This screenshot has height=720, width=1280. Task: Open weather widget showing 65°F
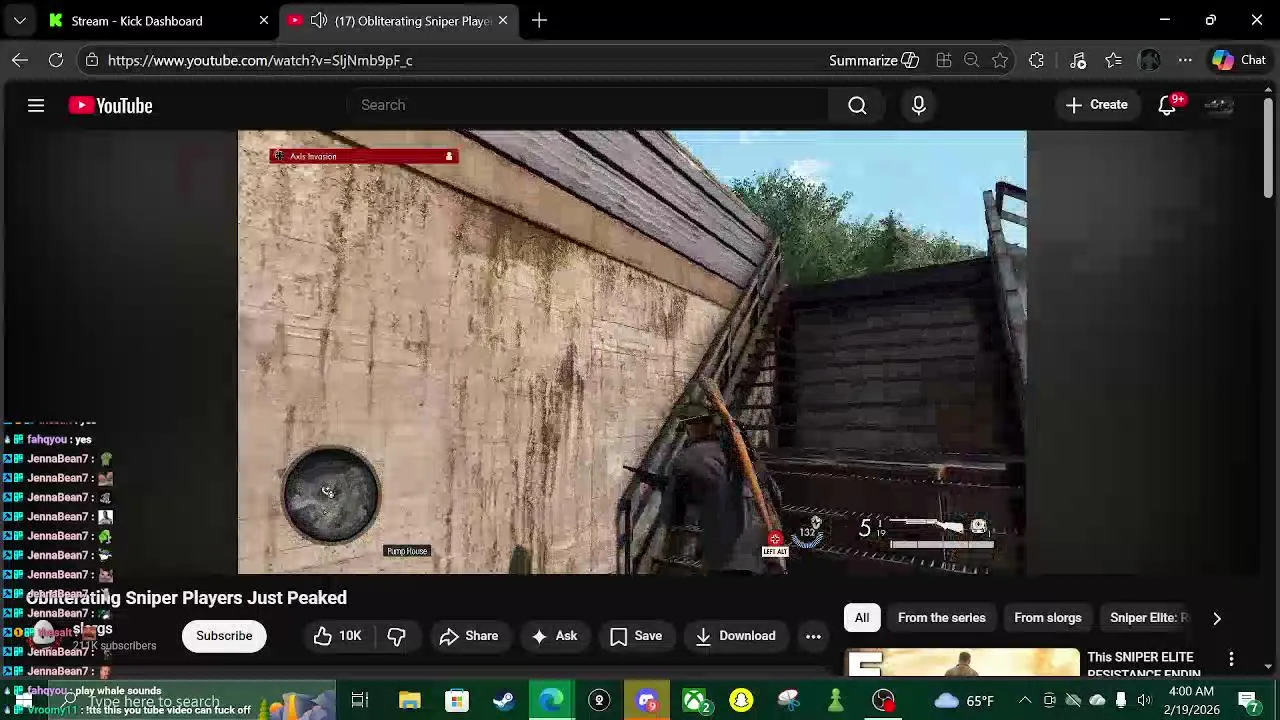click(964, 701)
